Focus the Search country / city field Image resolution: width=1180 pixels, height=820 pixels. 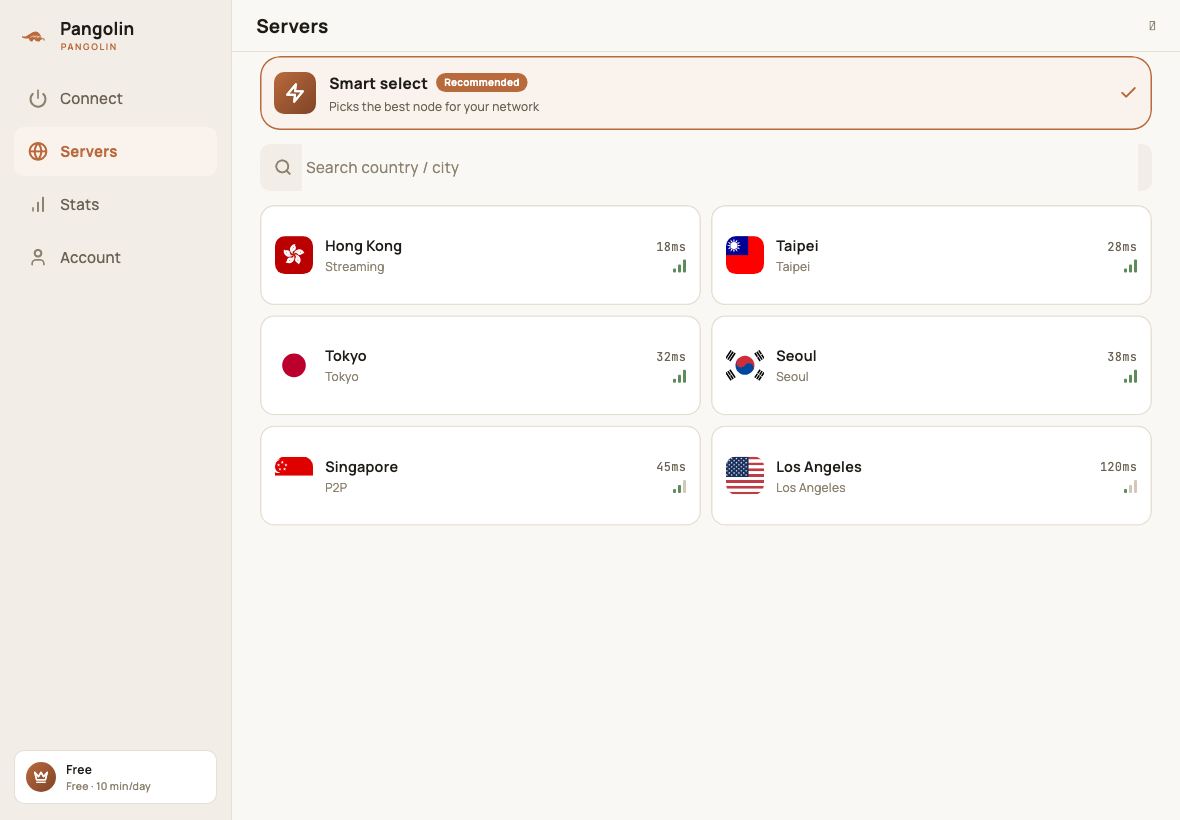click(705, 168)
